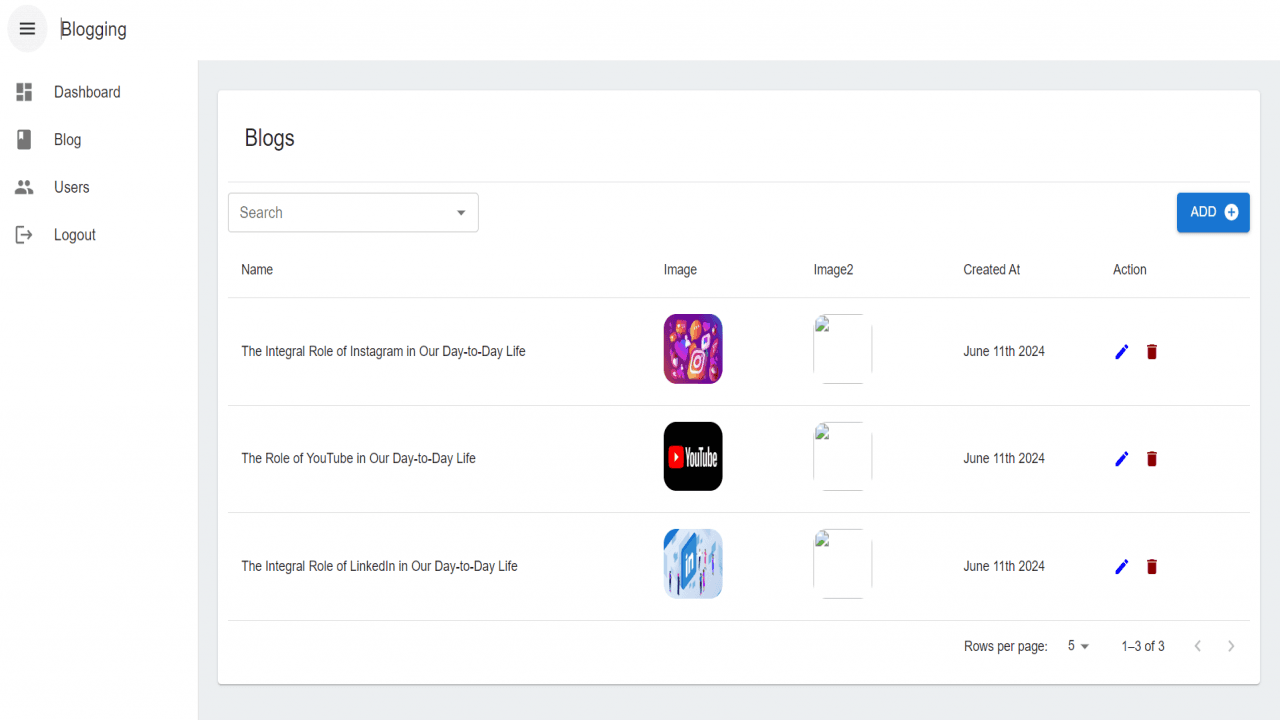Click June 11th 2024 in YouTube row
Screen dimensions: 1280x720
pos(1004,458)
